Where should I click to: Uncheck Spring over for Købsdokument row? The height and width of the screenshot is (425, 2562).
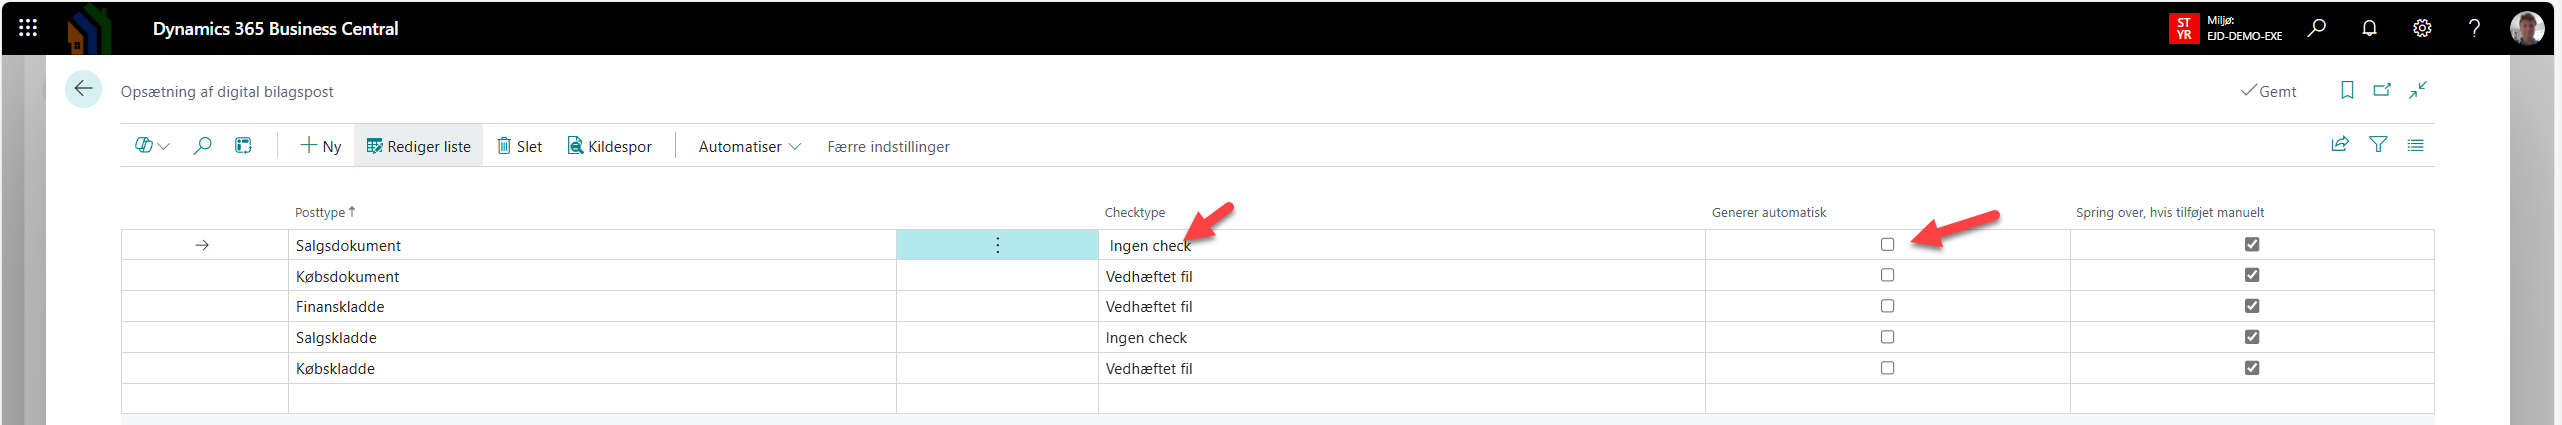coord(2252,275)
